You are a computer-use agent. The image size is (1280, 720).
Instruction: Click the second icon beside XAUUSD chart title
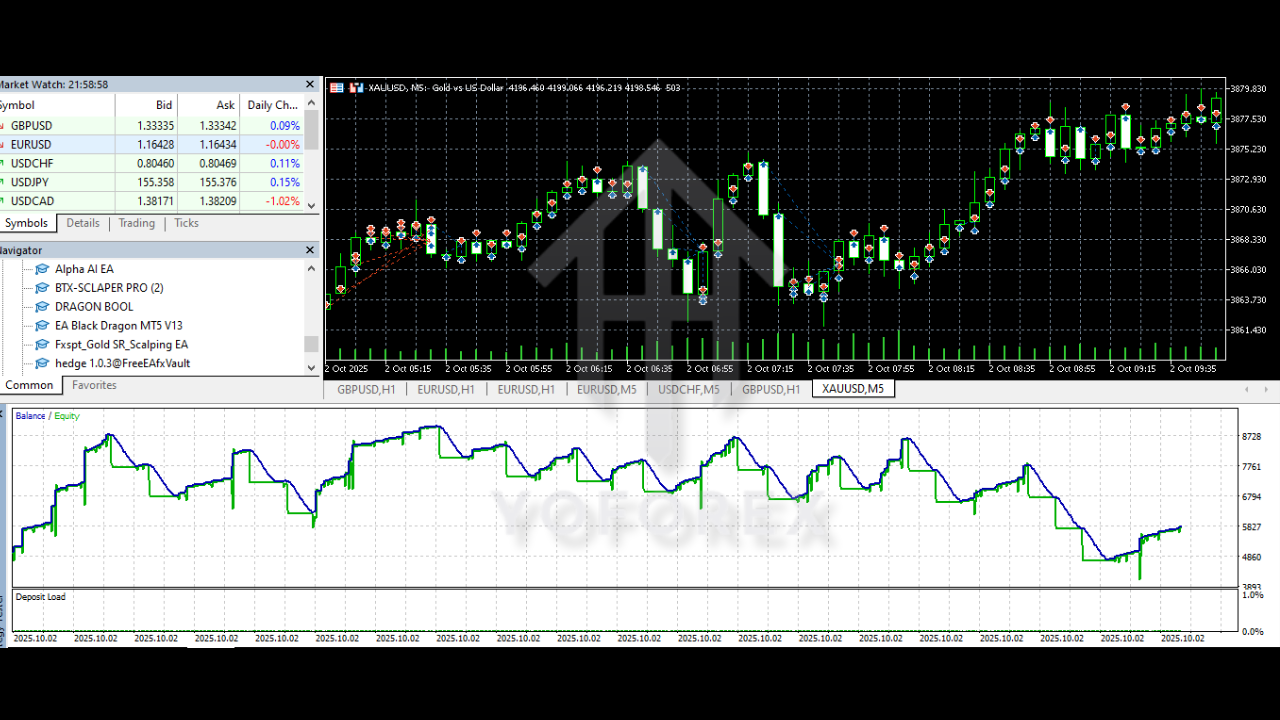tap(356, 88)
